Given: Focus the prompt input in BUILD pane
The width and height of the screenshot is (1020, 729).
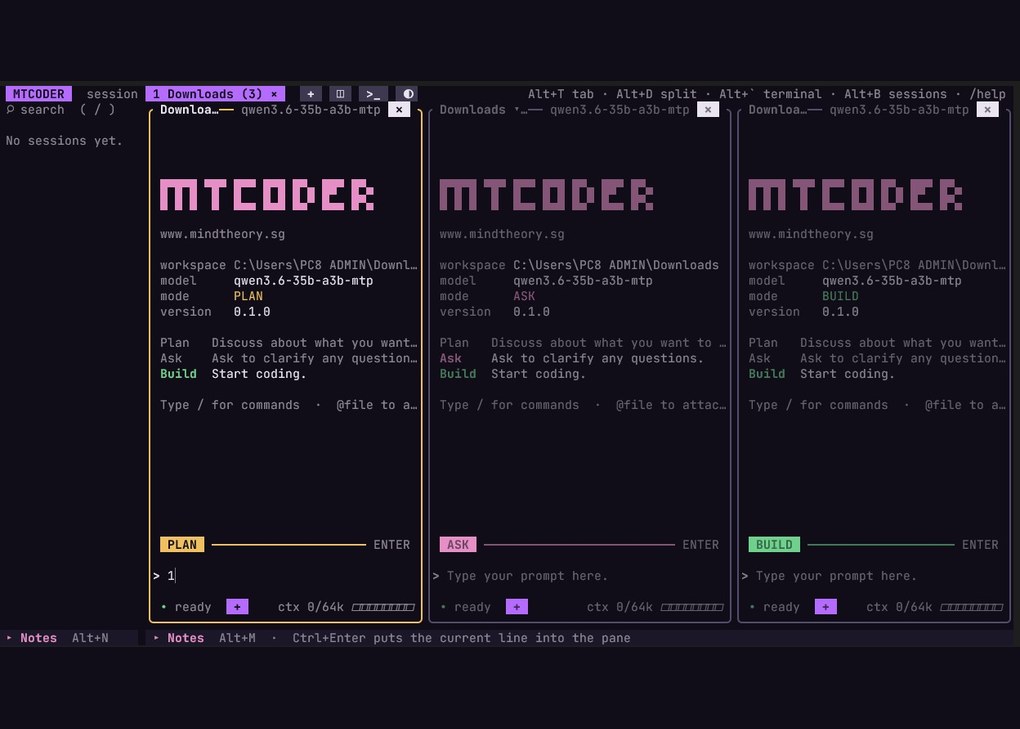Looking at the screenshot, I should click(x=873, y=576).
